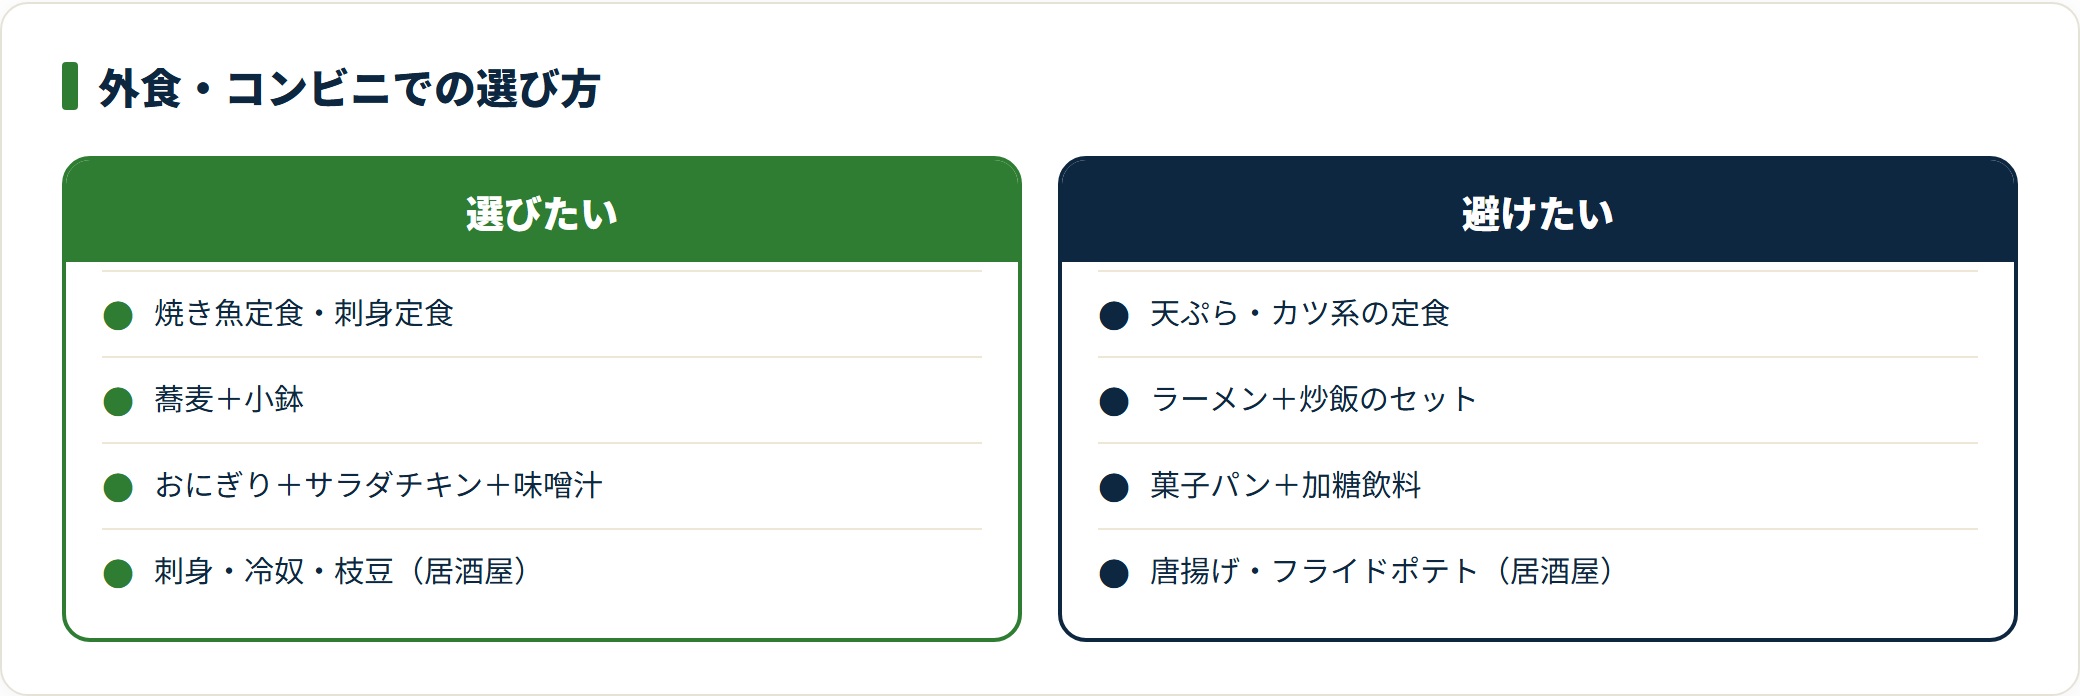
Task: Click the green bullet beside 焼き魚定食・刺身定食
Action: tap(118, 316)
